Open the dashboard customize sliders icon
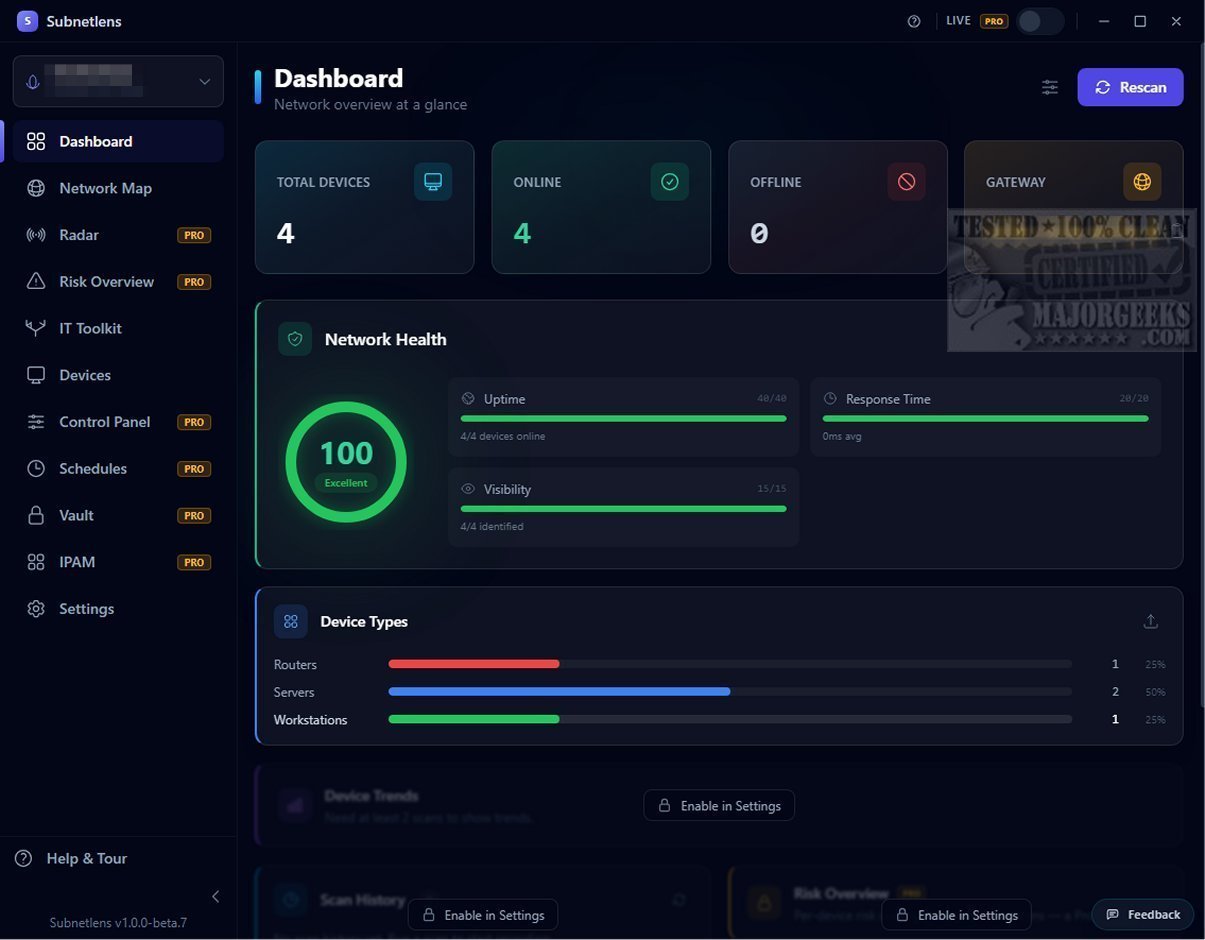The width and height of the screenshot is (1205, 940). tap(1050, 87)
